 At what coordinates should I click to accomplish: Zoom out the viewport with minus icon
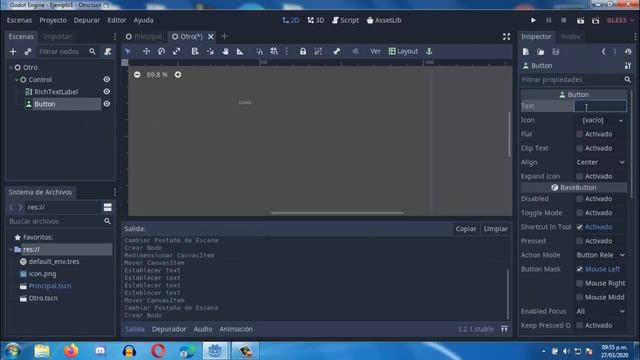click(137, 75)
